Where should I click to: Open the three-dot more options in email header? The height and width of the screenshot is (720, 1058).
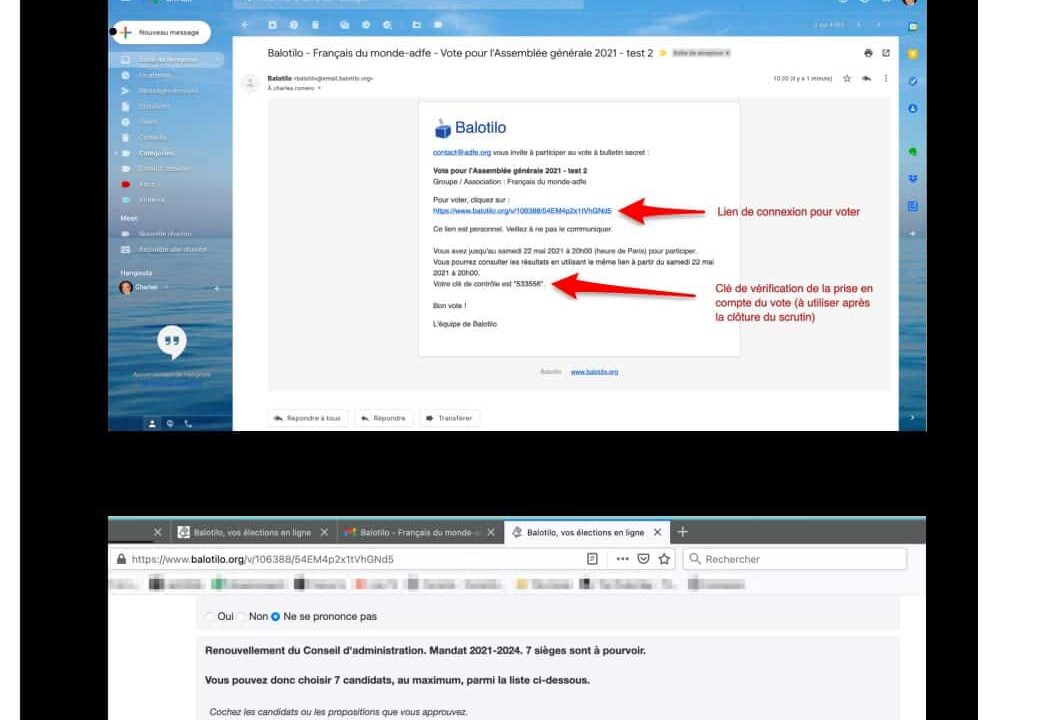point(885,78)
